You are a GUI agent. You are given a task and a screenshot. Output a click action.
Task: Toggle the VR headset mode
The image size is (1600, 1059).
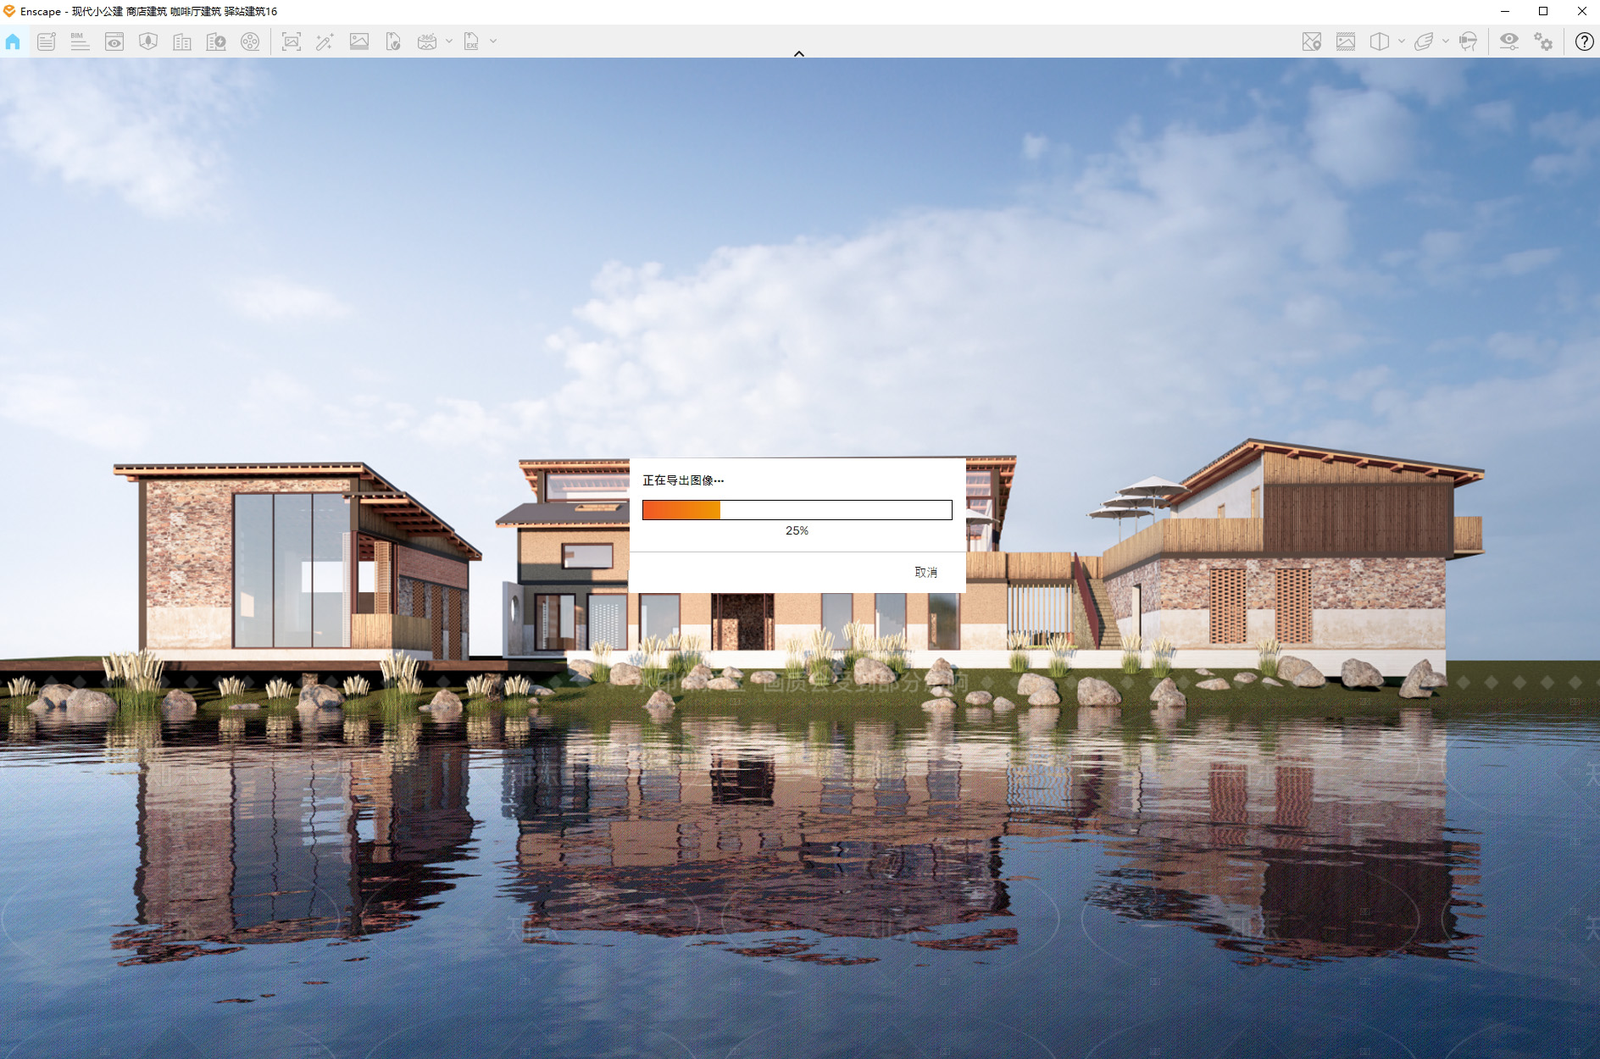[x=1468, y=42]
